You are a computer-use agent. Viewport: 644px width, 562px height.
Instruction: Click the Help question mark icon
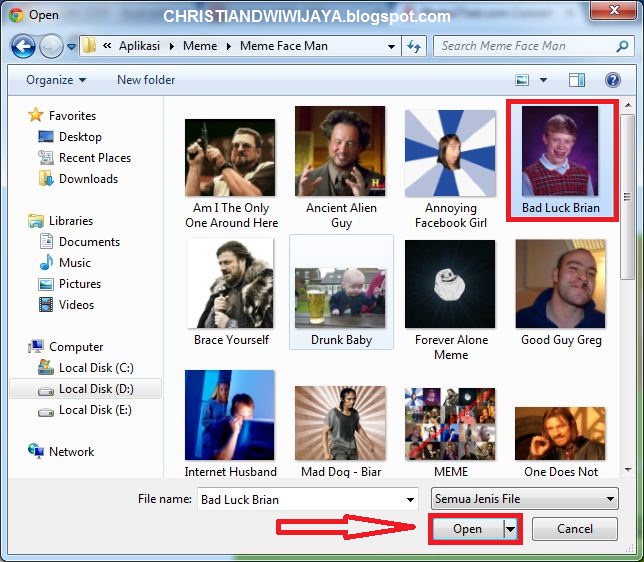[613, 80]
